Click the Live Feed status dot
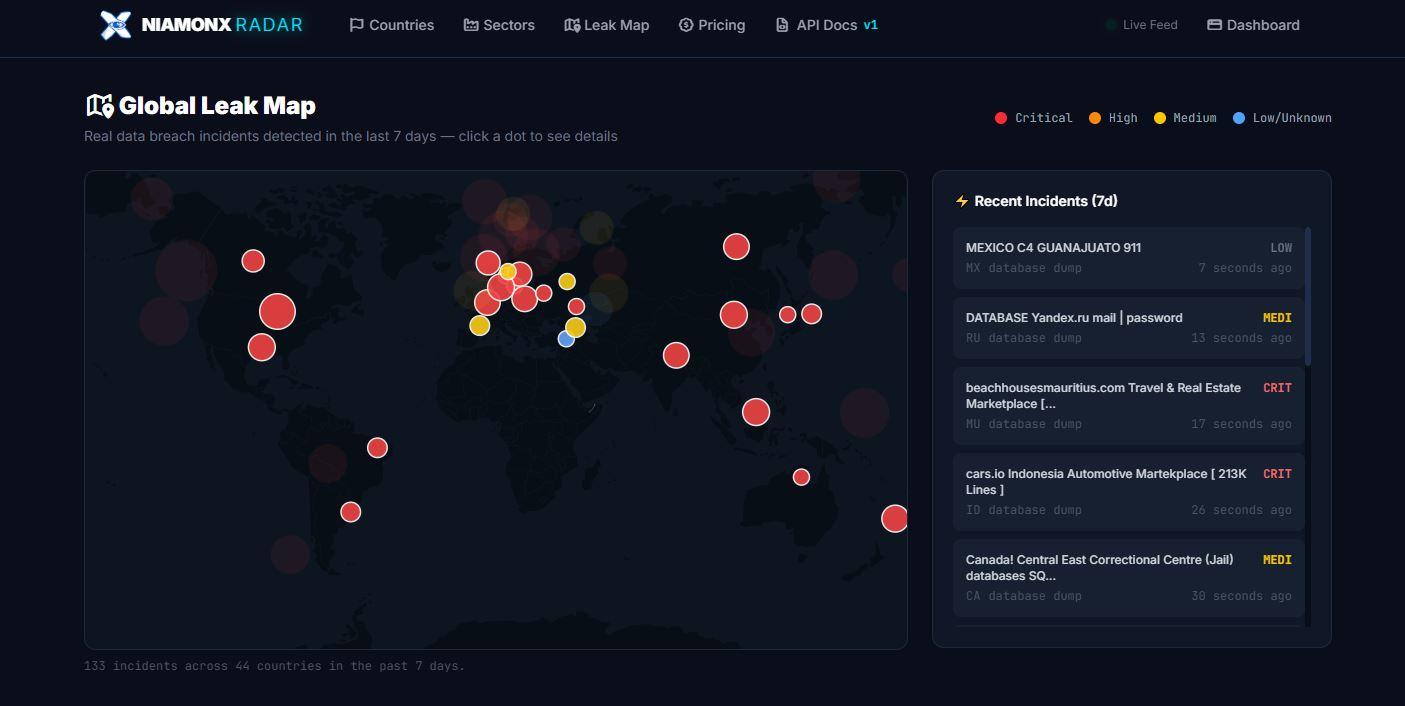The width and height of the screenshot is (1405, 706). point(1111,25)
